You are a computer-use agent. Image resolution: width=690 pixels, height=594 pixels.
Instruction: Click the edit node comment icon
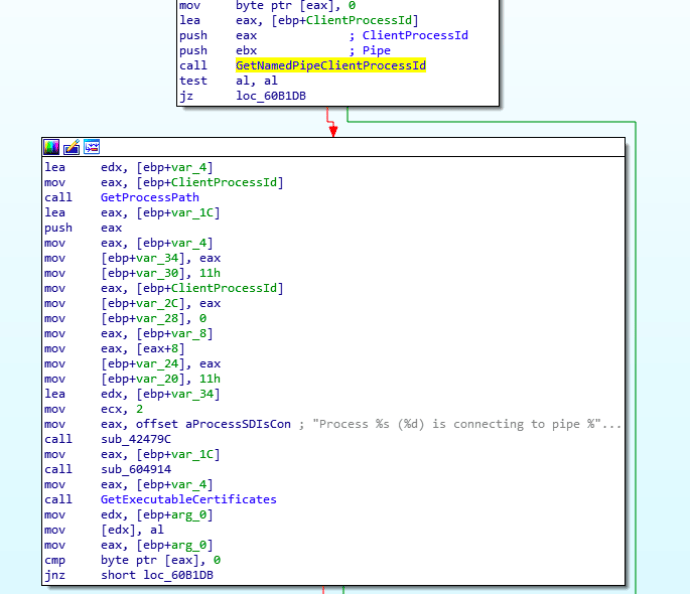71,146
